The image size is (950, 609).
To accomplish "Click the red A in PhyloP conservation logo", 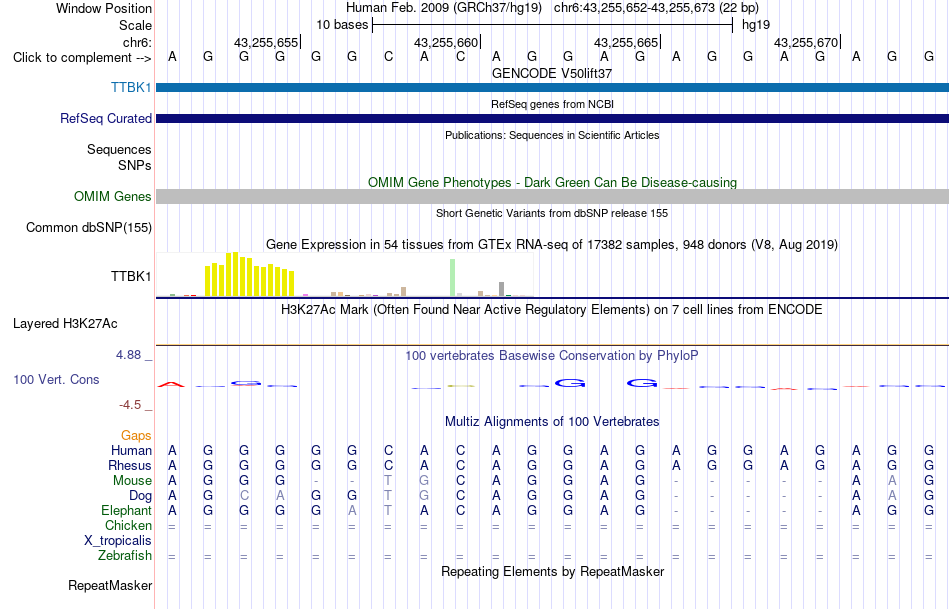I will click(171, 384).
